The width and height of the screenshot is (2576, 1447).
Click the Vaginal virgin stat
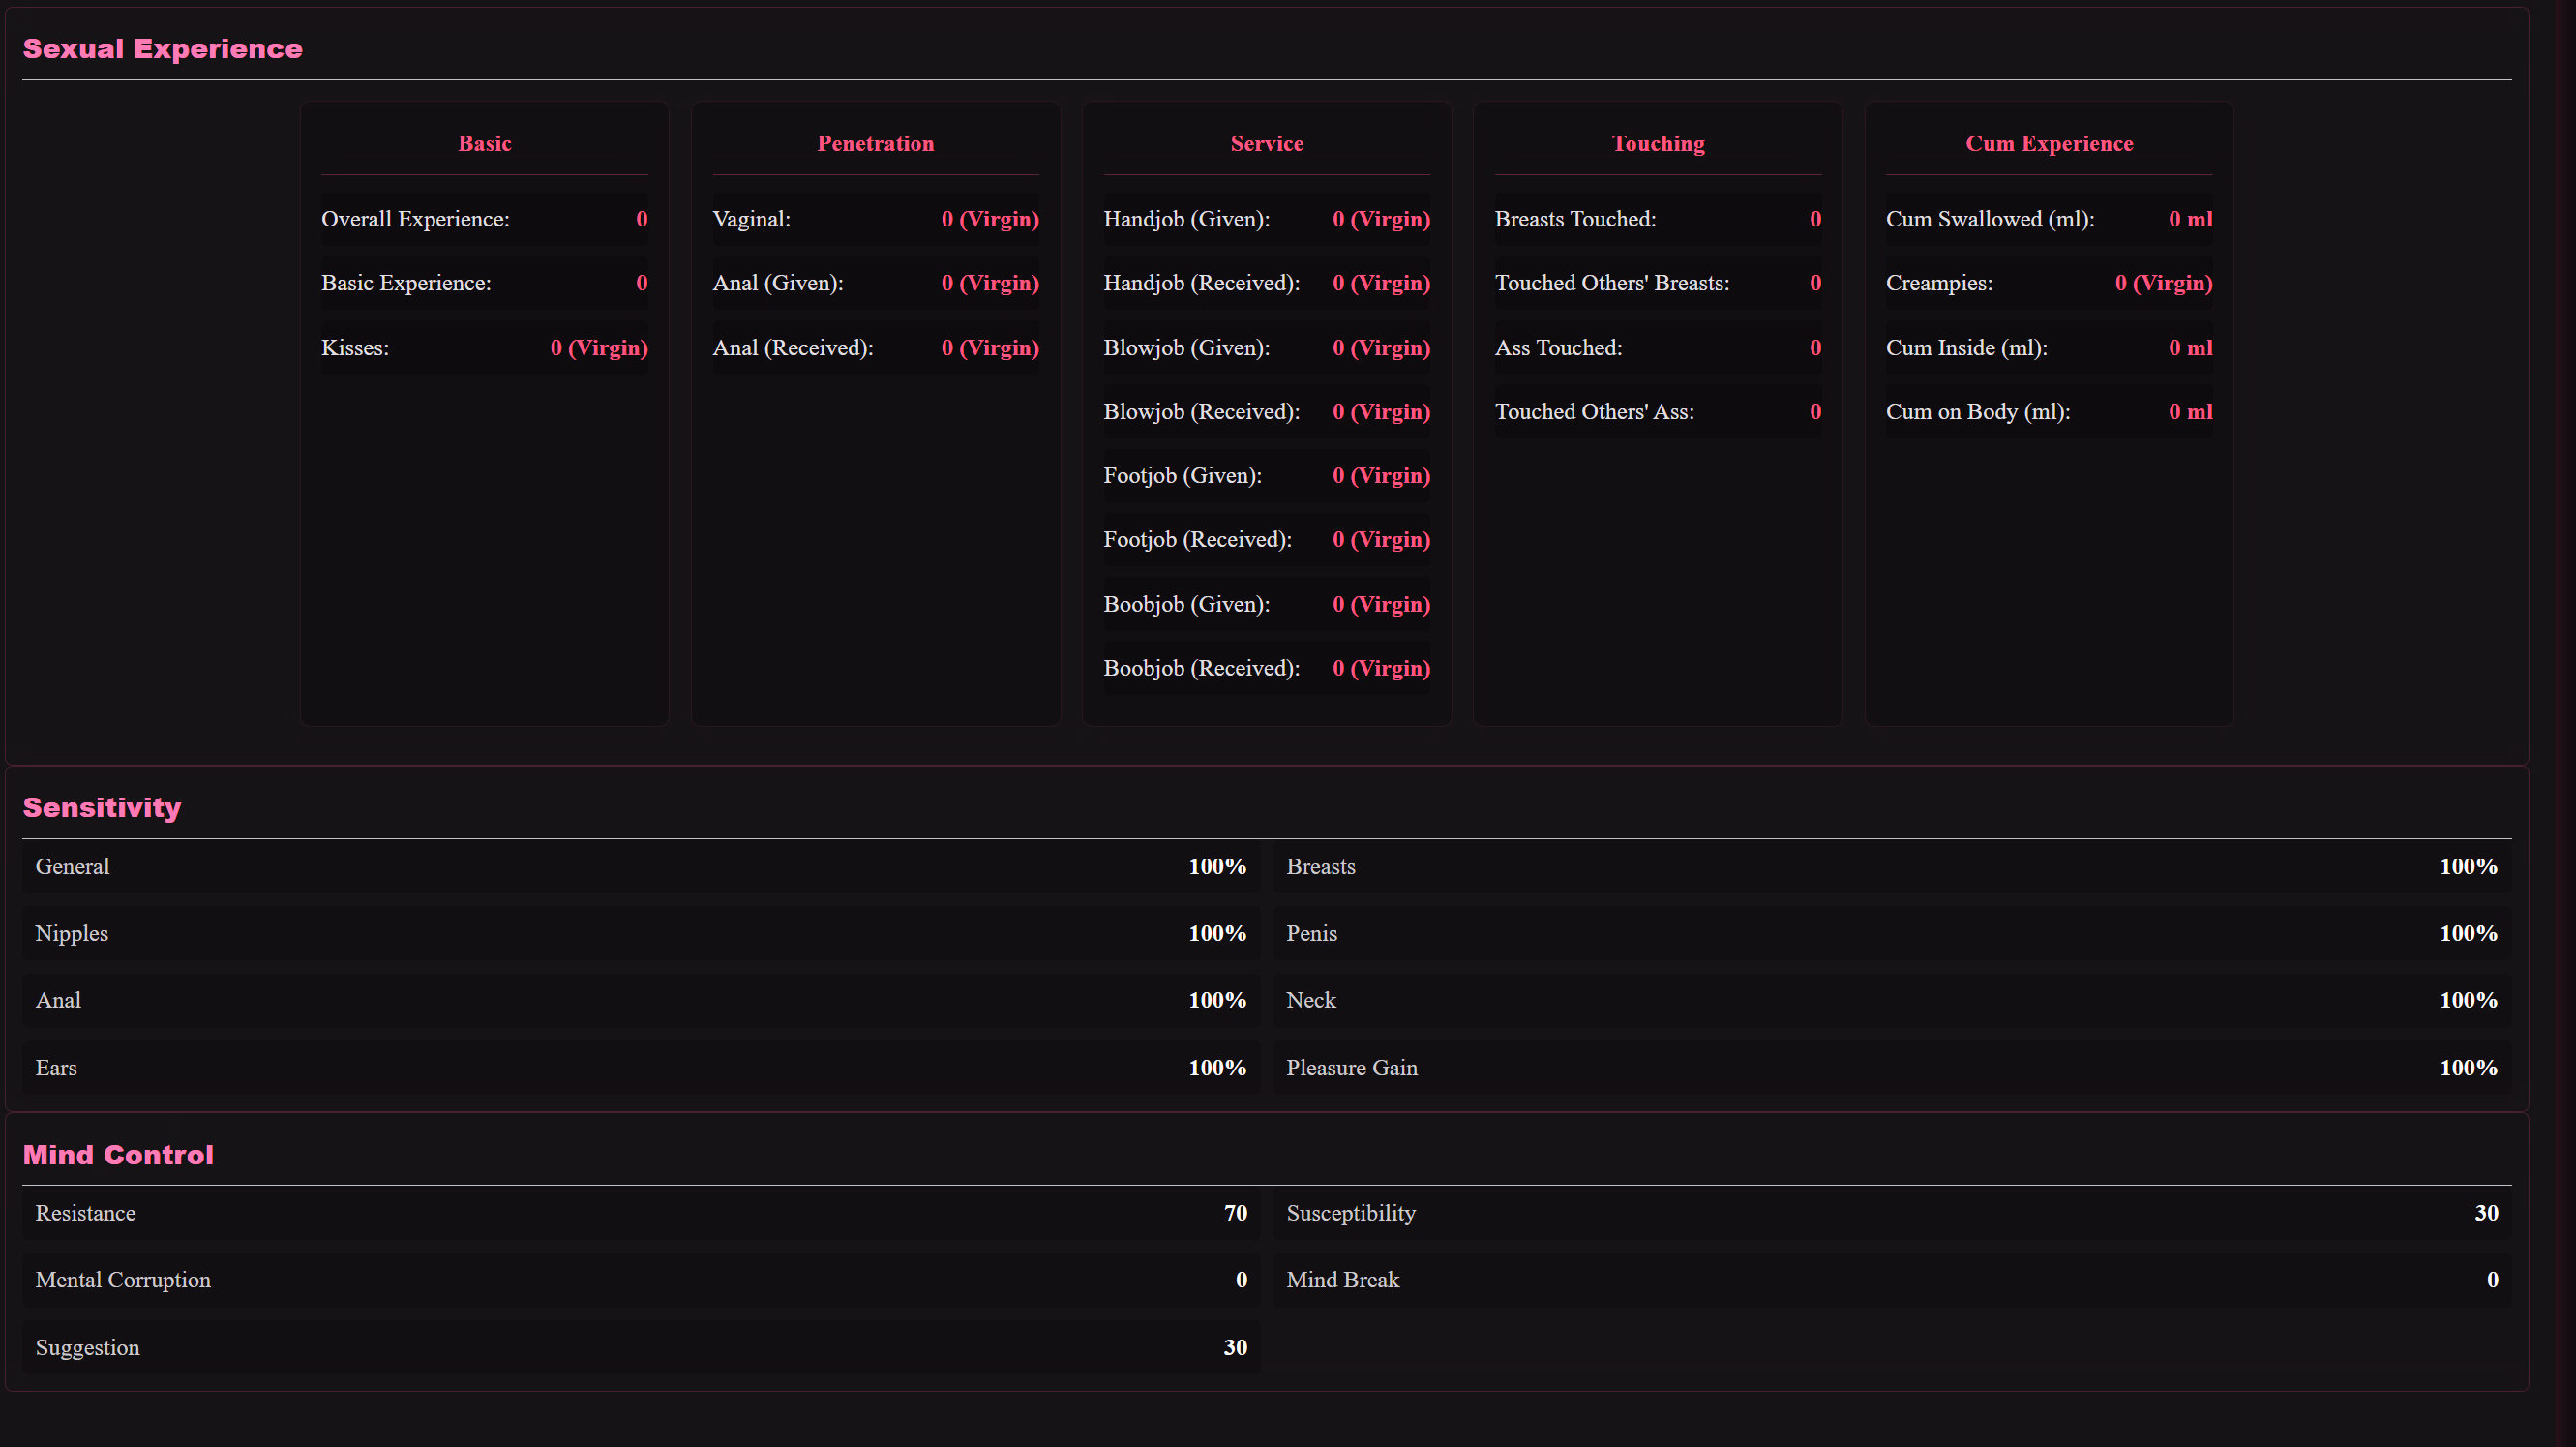[875, 219]
